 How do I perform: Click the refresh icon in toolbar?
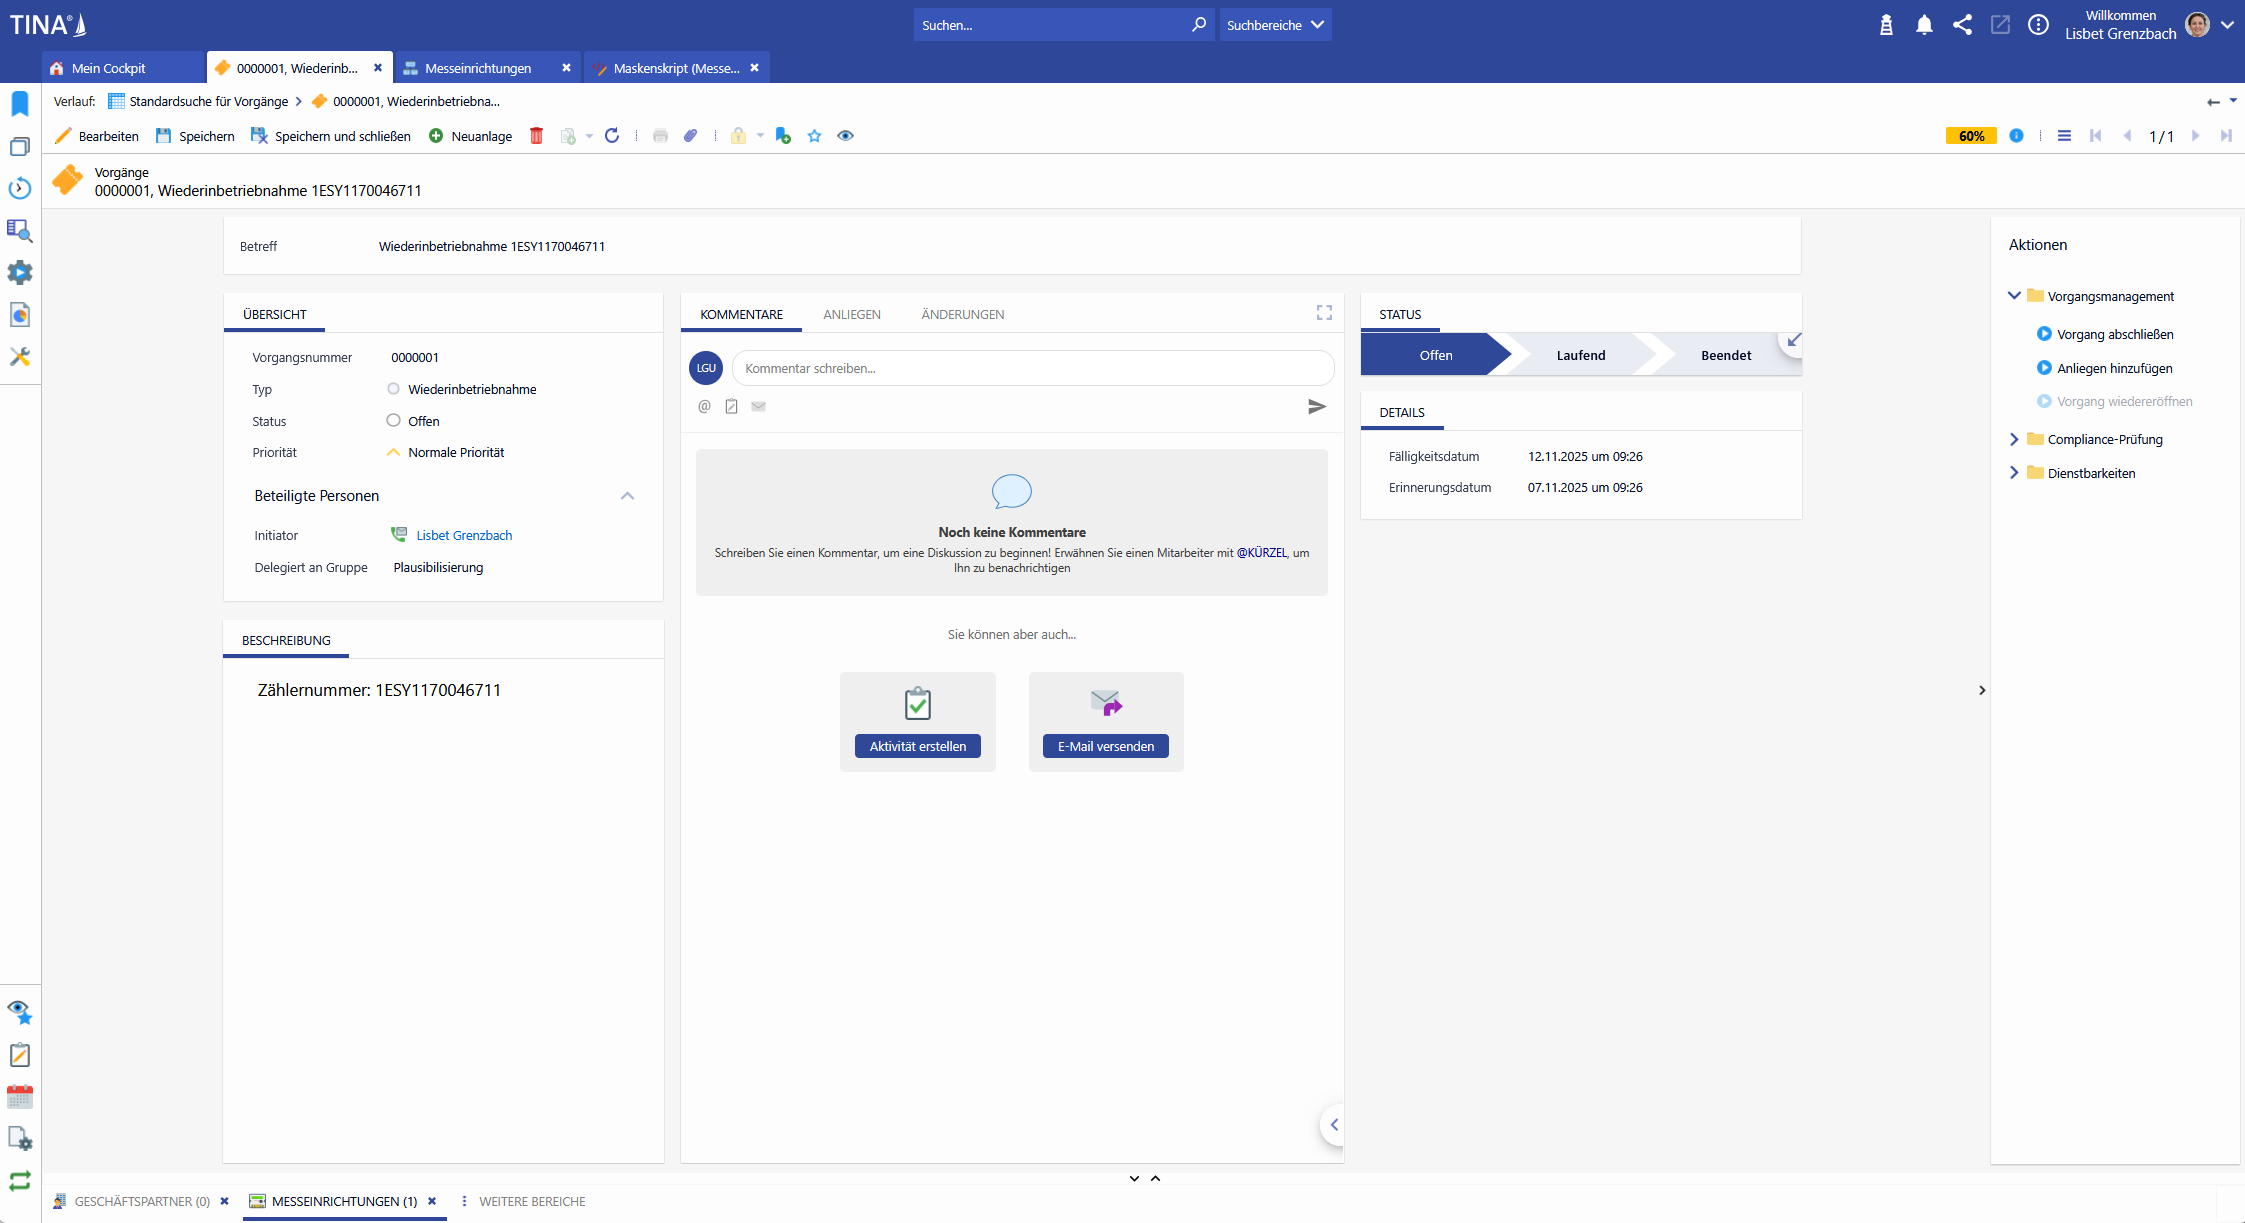(x=612, y=136)
